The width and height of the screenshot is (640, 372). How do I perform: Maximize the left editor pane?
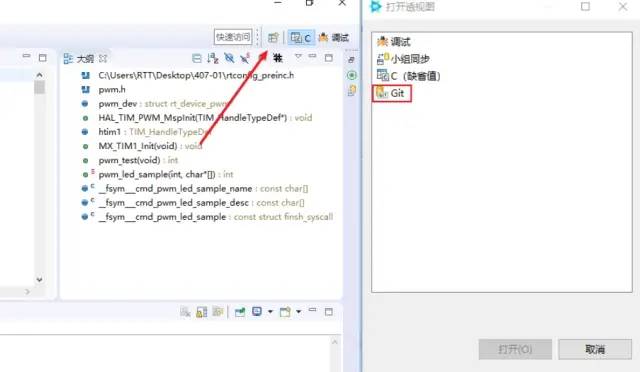(x=42, y=58)
